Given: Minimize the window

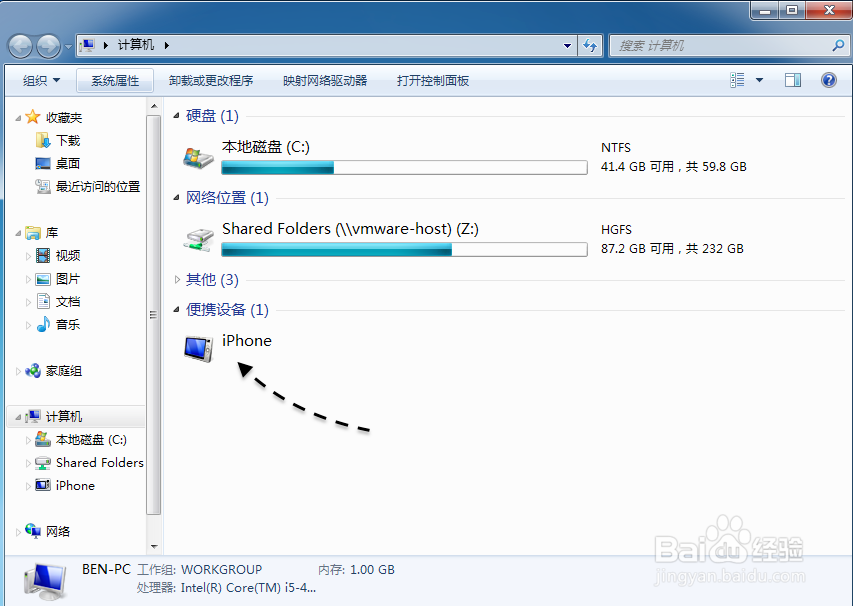Looking at the screenshot, I should (x=765, y=10).
